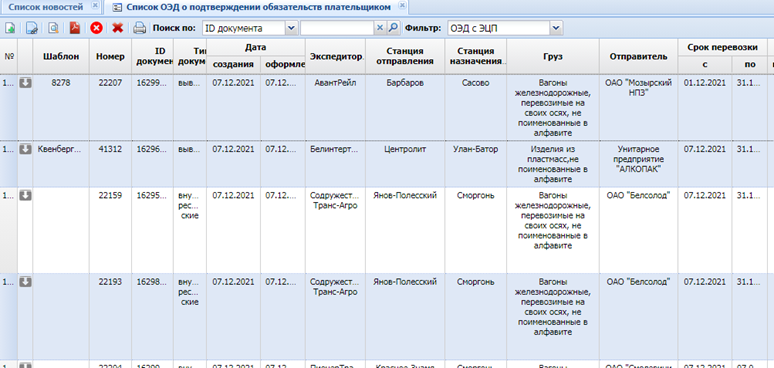
Task: Click the red circle cancel icon
Action: (x=96, y=28)
